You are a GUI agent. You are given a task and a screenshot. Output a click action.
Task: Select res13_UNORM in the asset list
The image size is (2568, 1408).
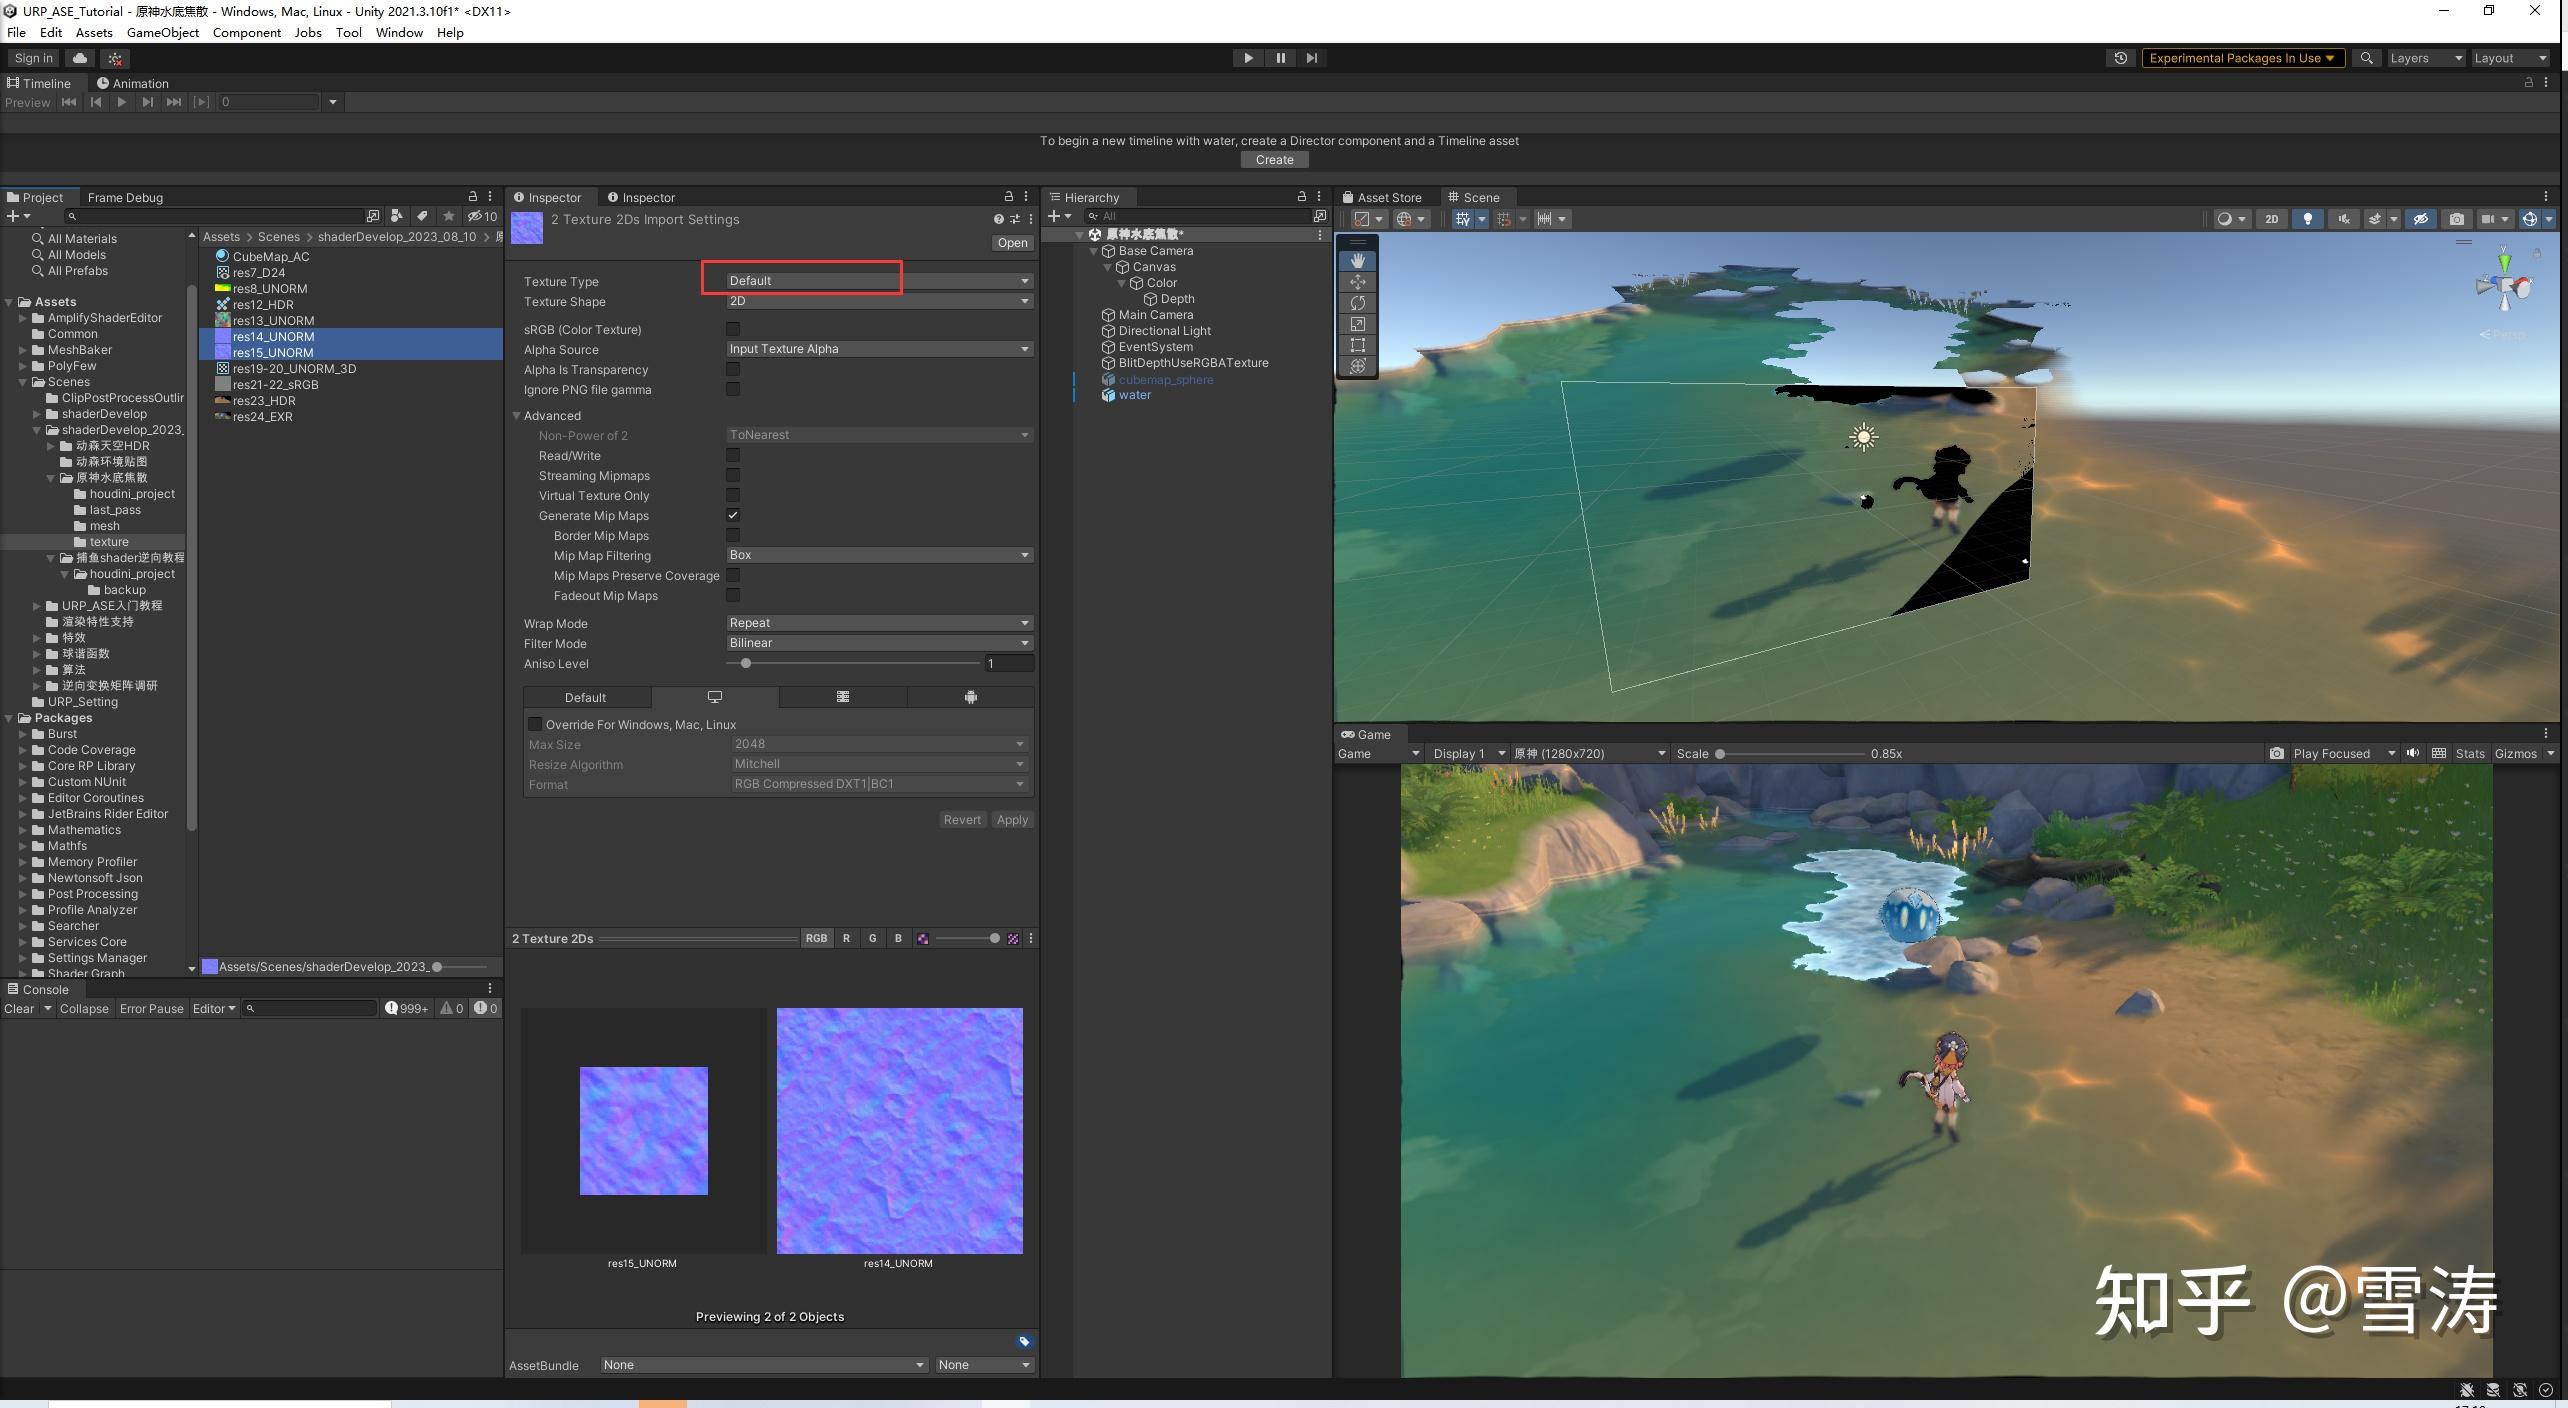coord(273,320)
